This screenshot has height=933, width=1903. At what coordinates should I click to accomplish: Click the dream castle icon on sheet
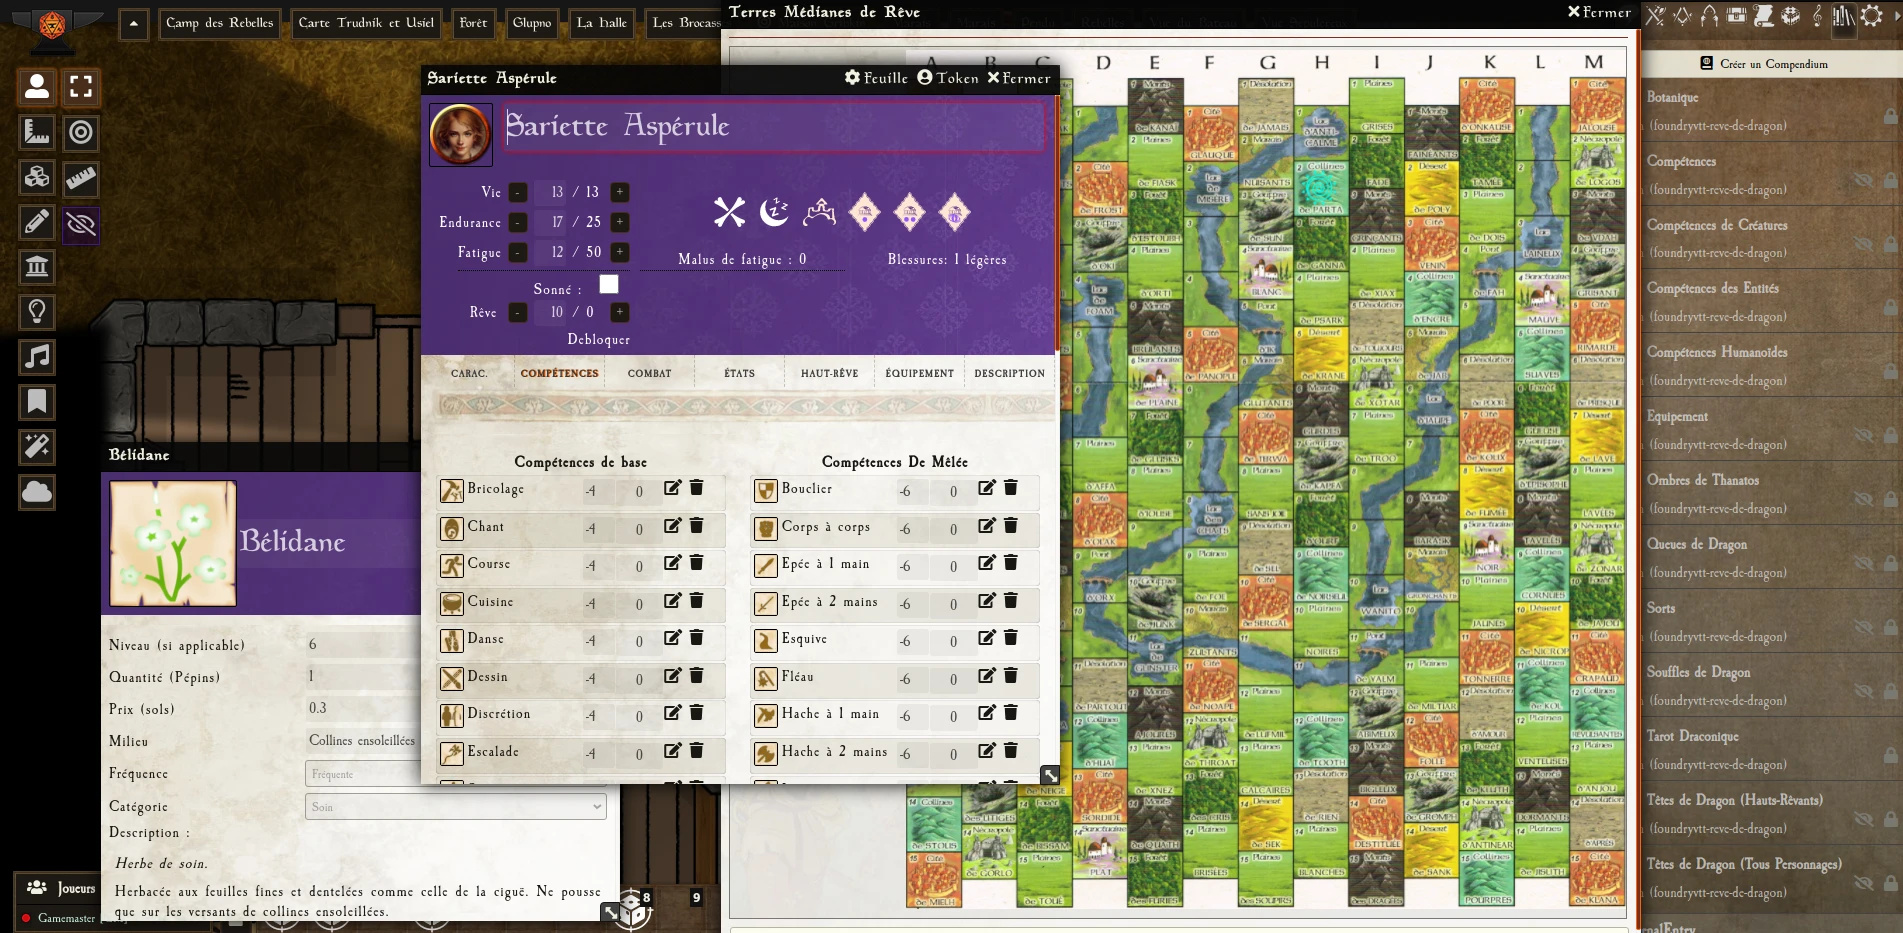coord(819,212)
